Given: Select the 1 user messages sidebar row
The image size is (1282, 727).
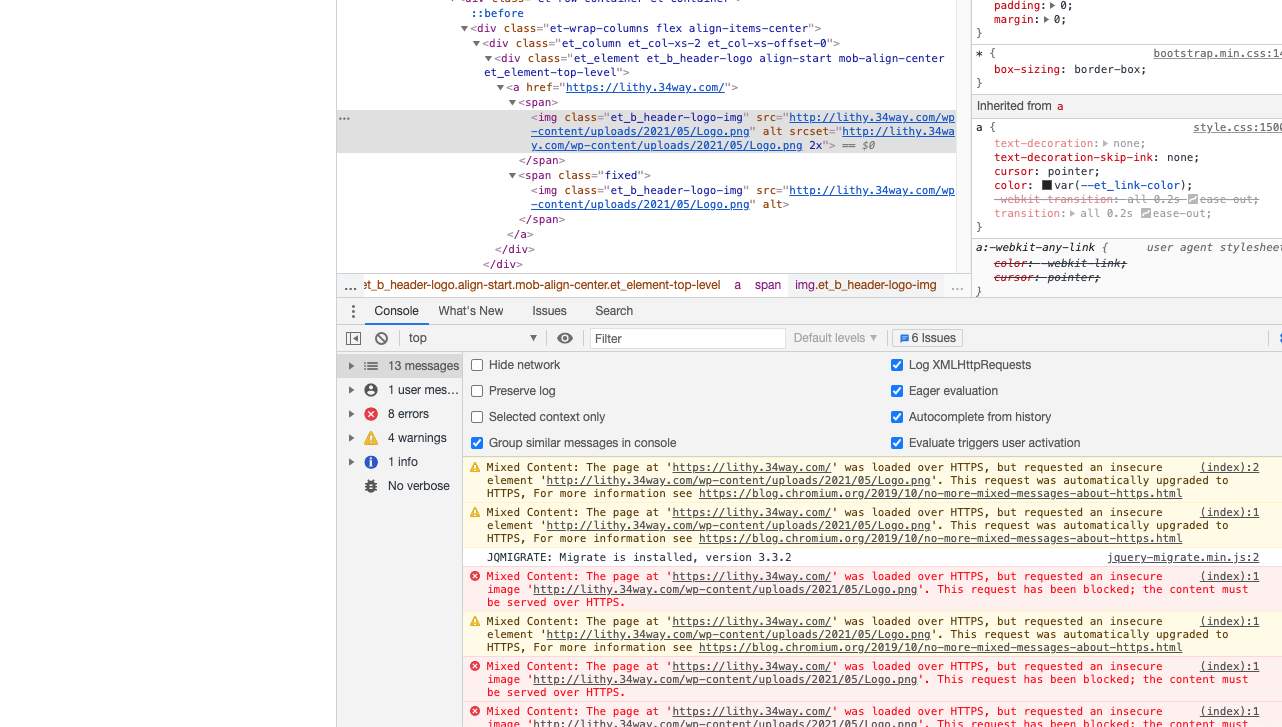Looking at the screenshot, I should click(400, 390).
